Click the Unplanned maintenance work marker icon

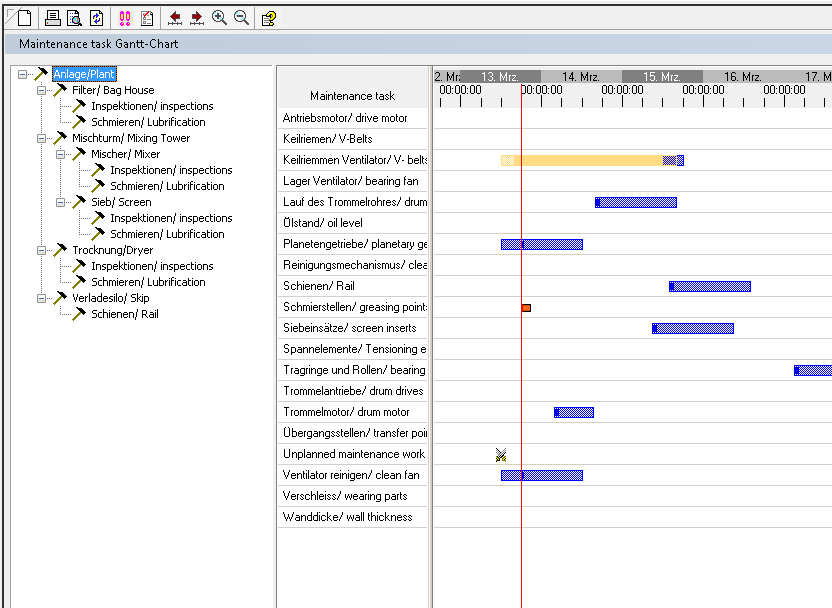point(501,455)
